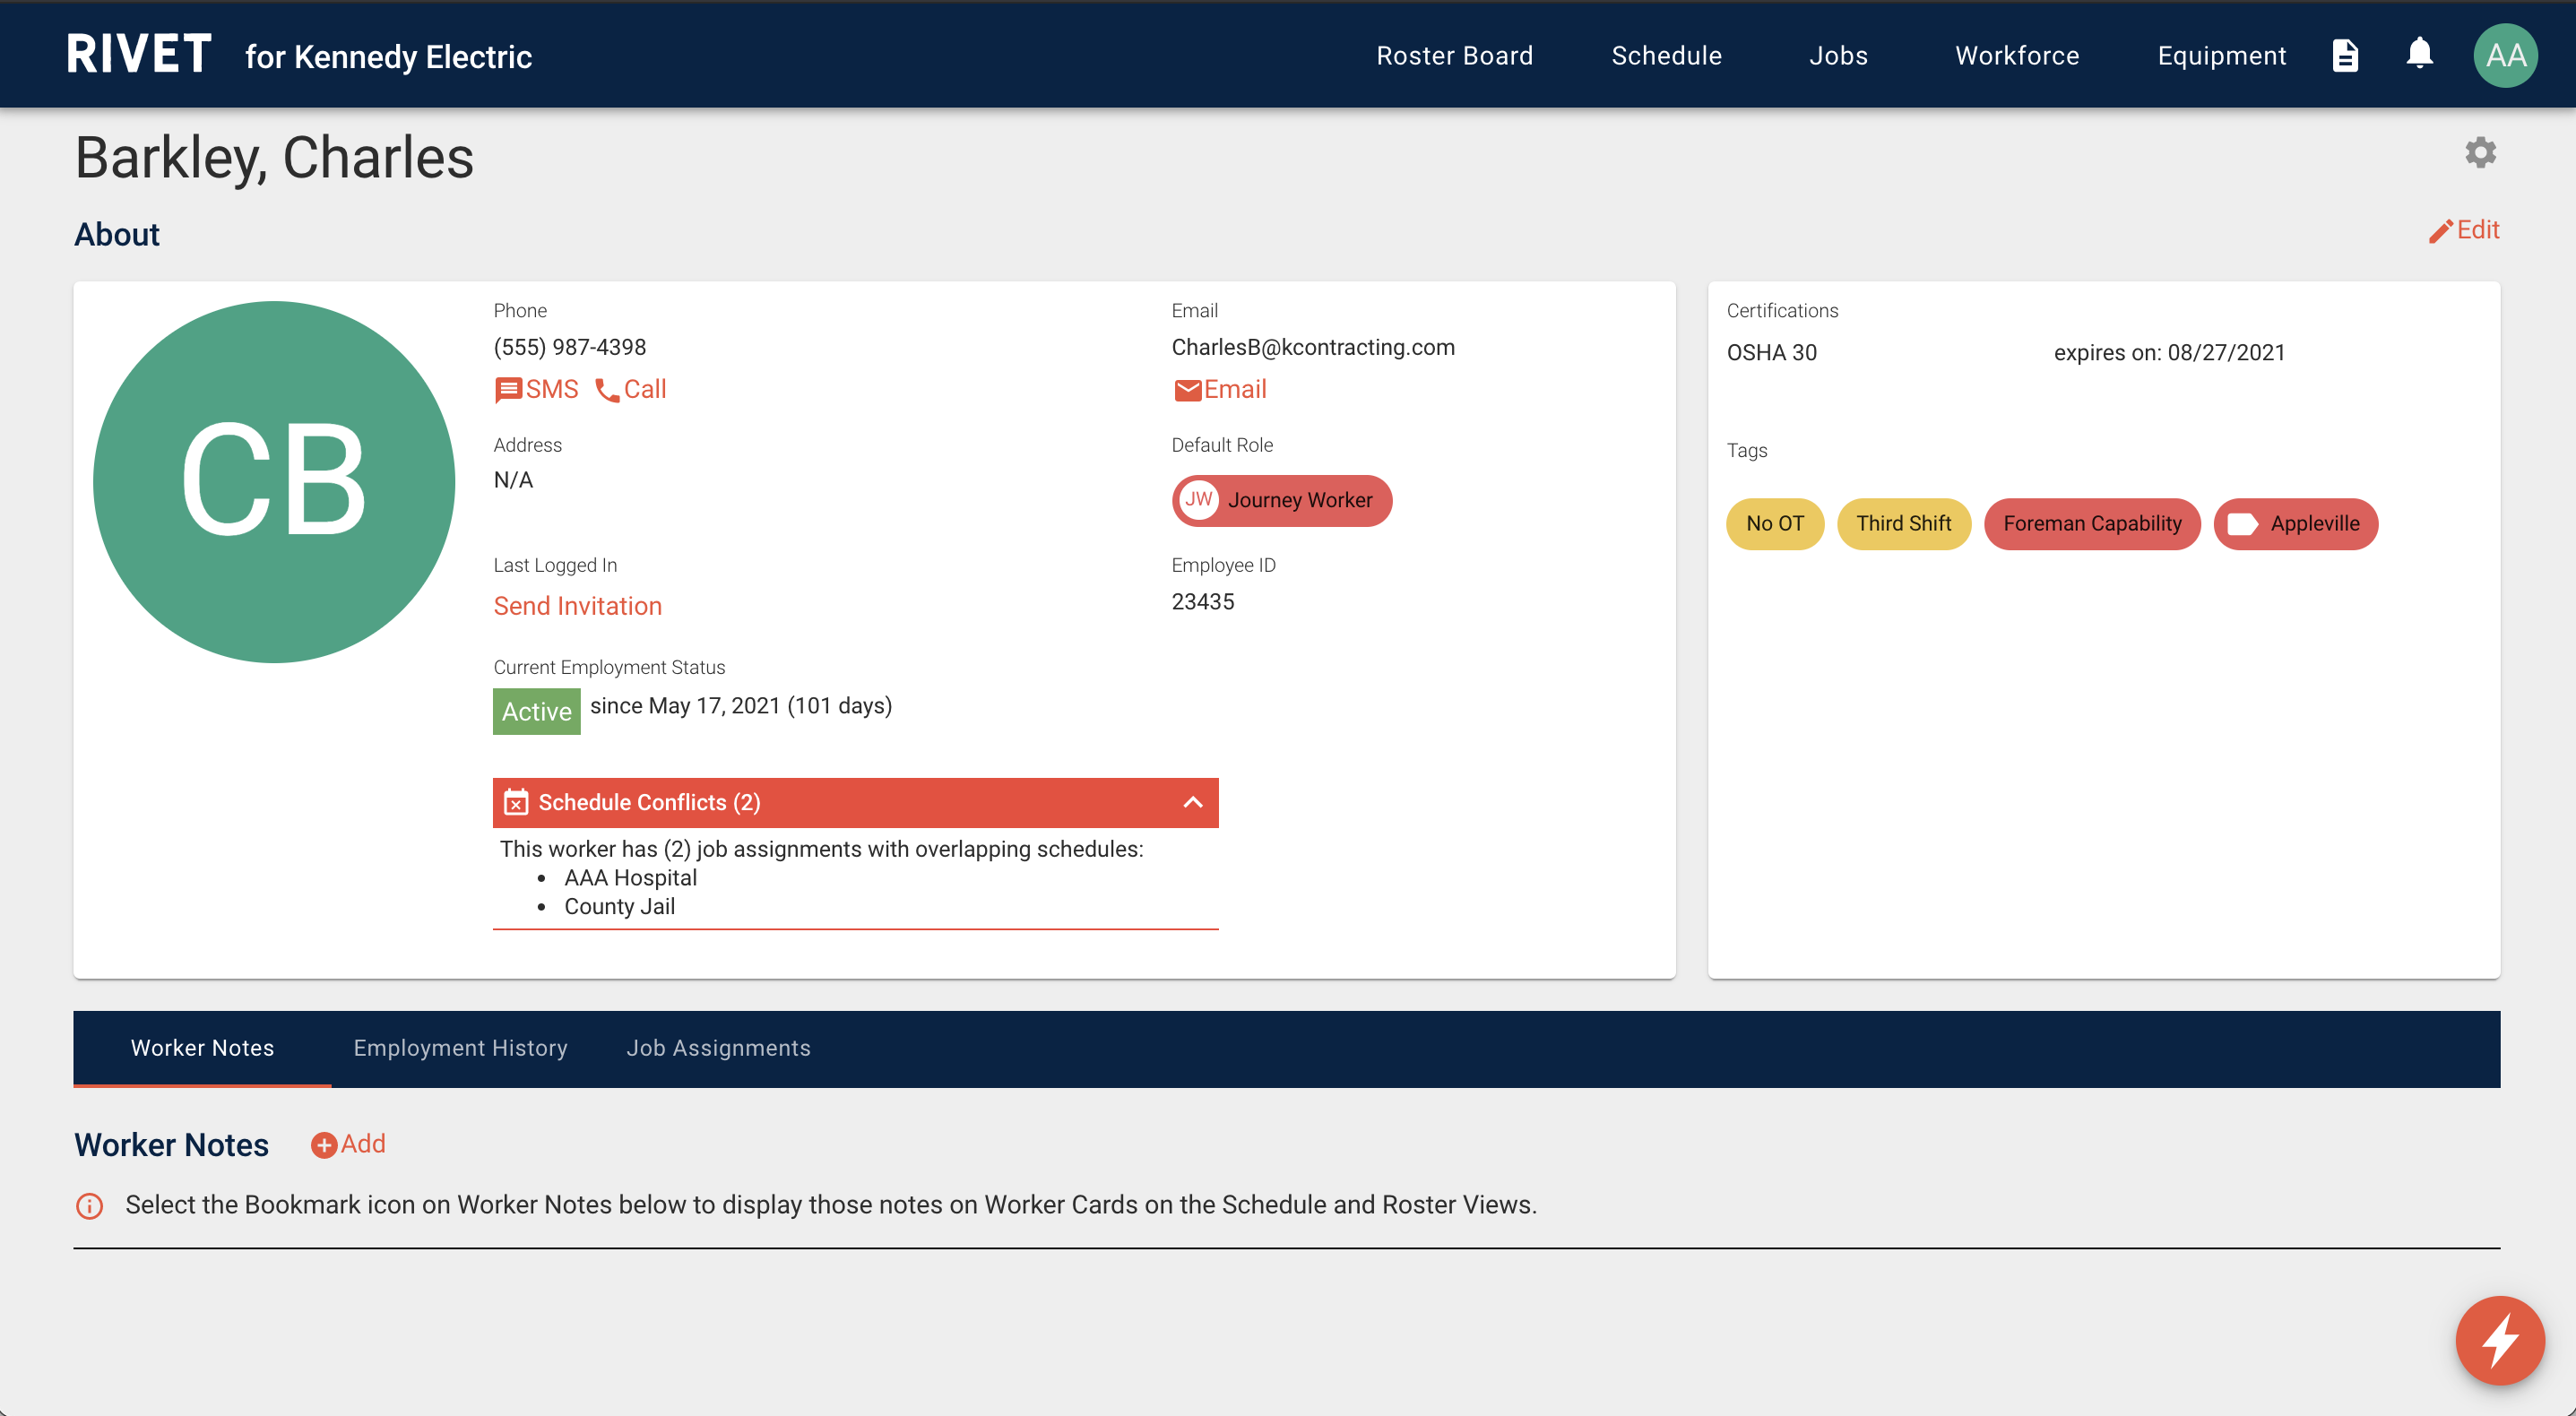Click Send Invitation link for Charles
Image resolution: width=2576 pixels, height=1416 pixels.
(x=575, y=605)
